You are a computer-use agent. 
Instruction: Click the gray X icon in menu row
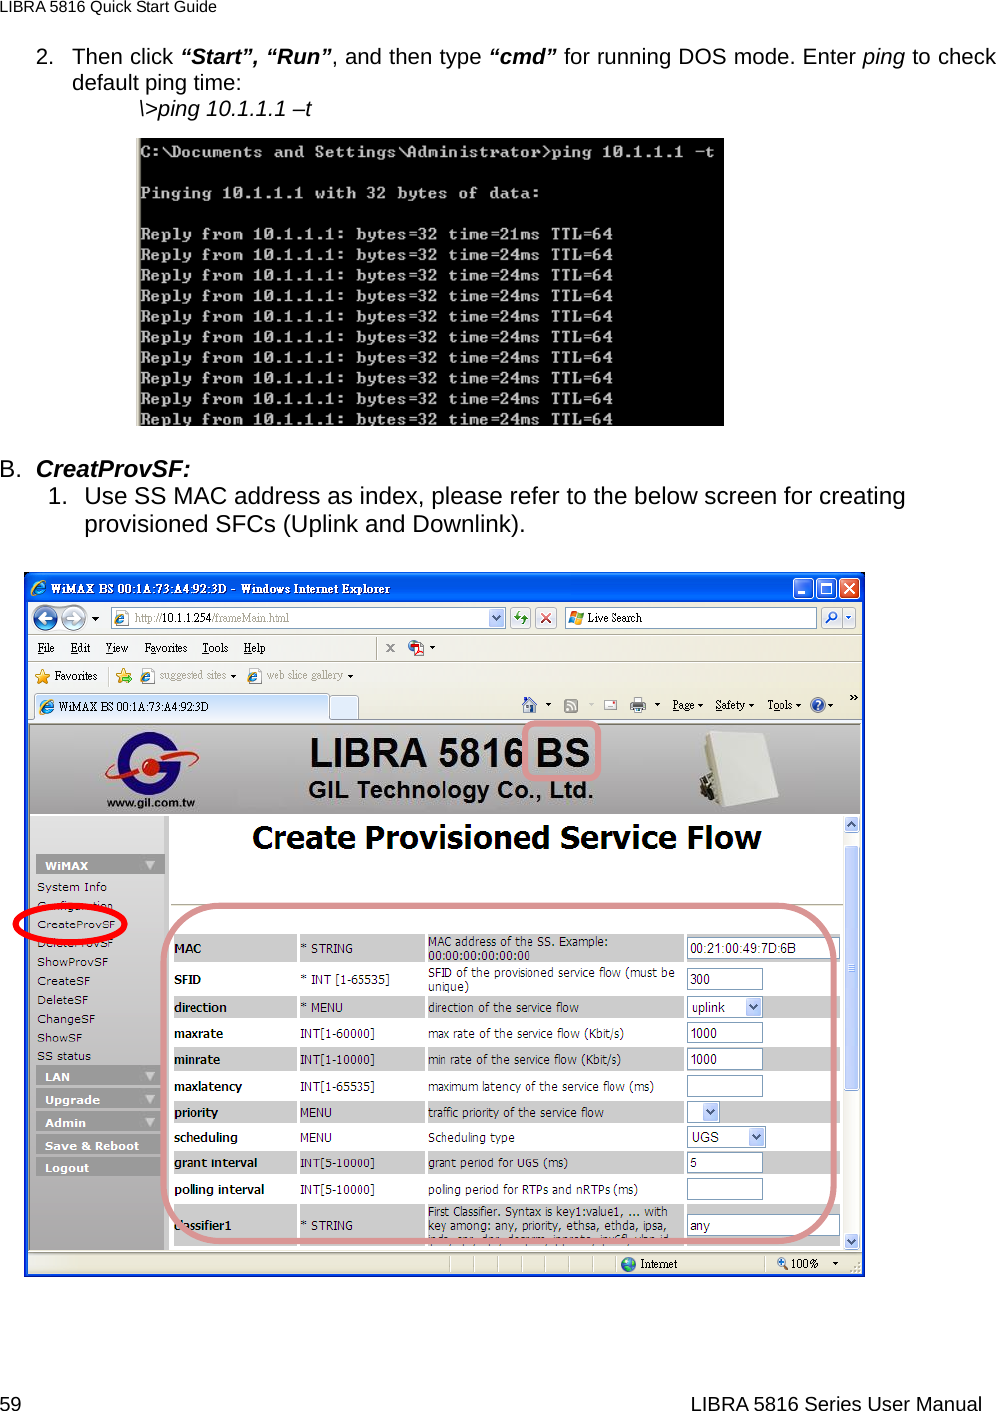[x=390, y=648]
